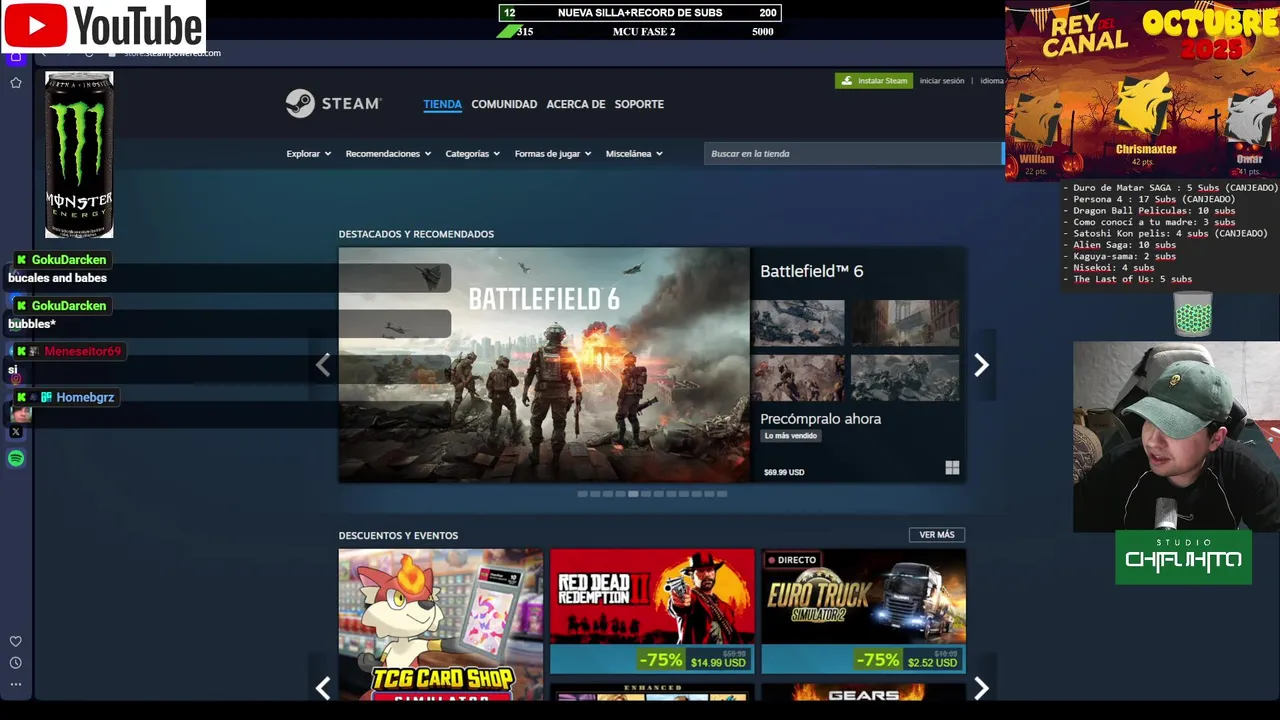Open the Spotify sidebar shortcut

tap(15, 458)
